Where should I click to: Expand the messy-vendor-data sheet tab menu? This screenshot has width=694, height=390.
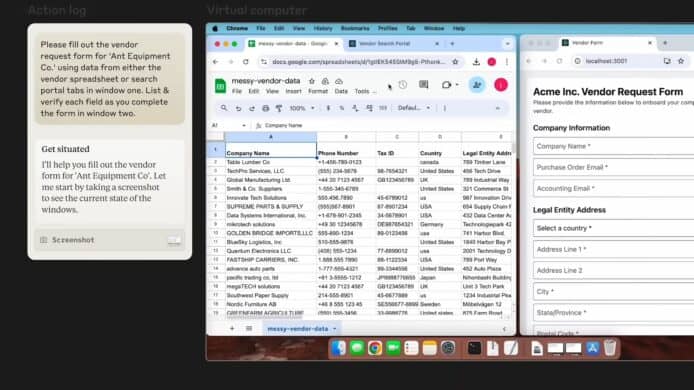[335, 329]
